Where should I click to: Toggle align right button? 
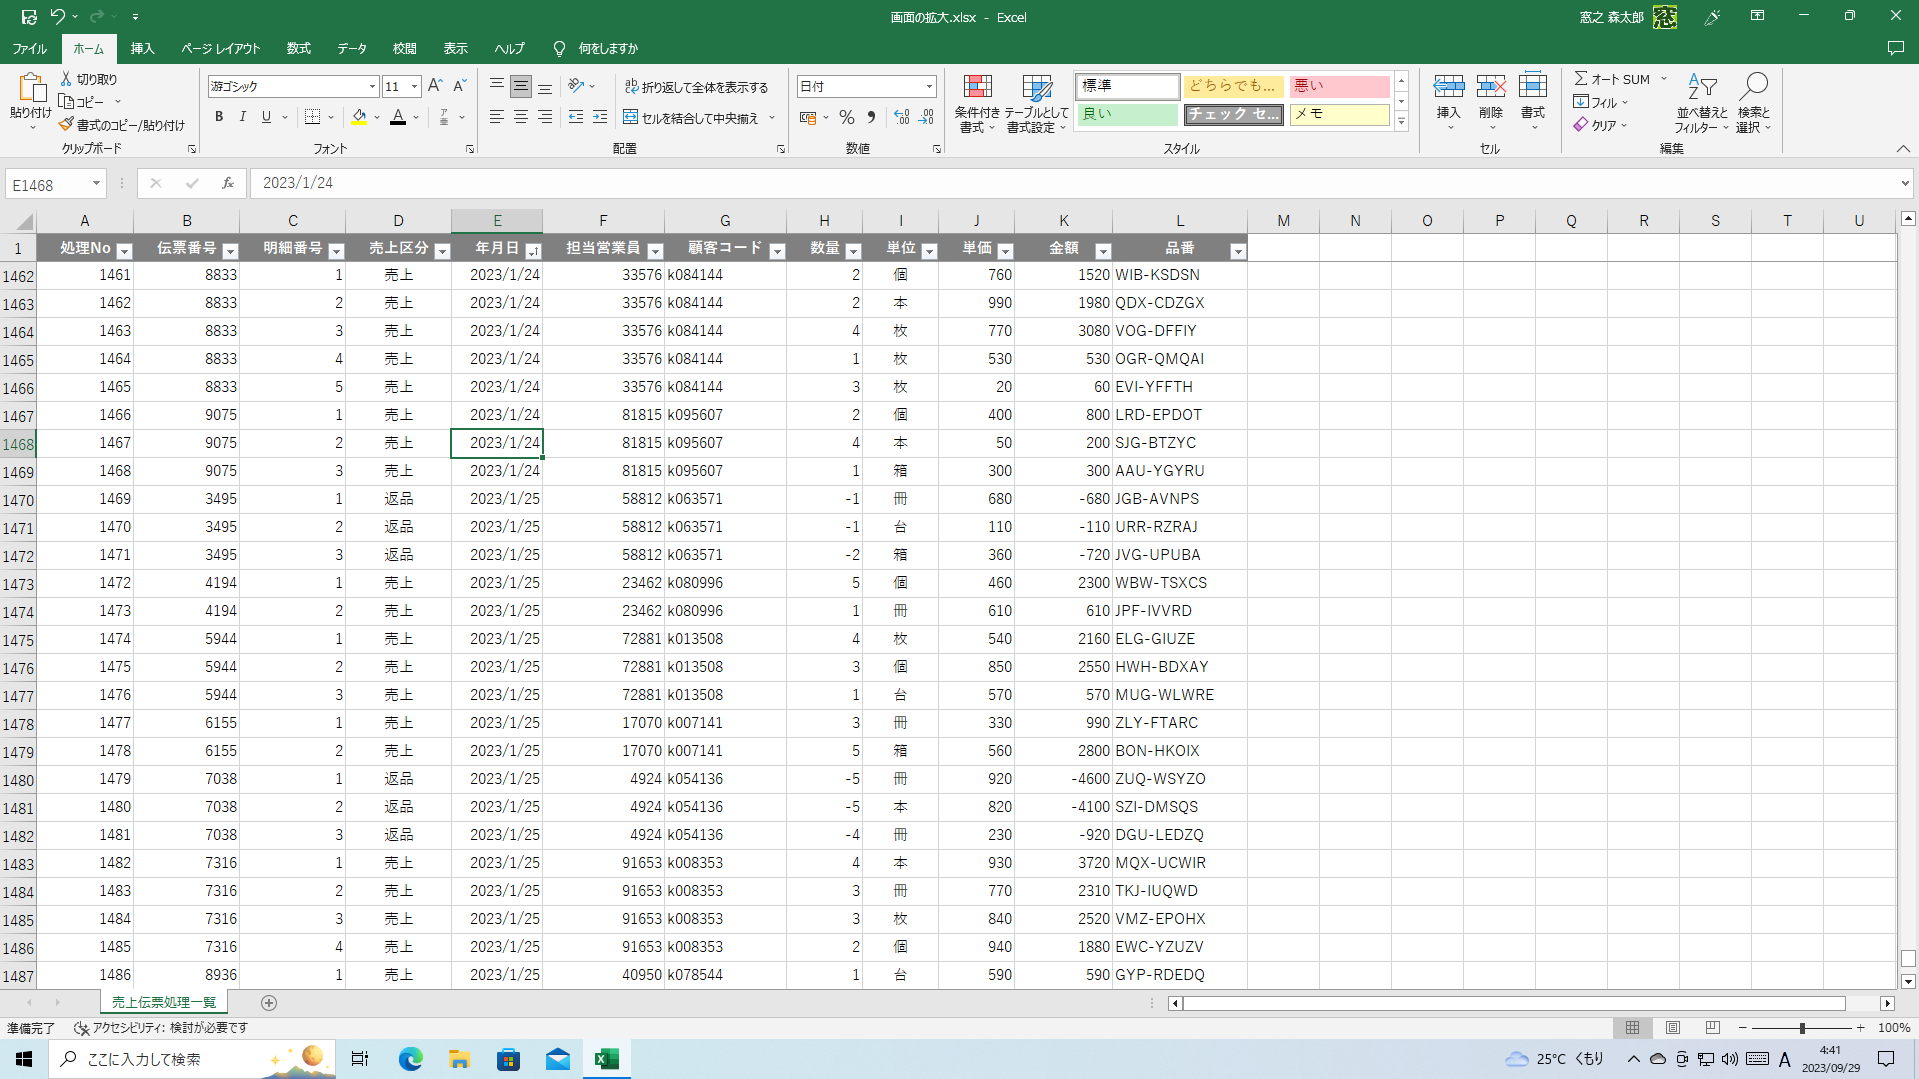tap(545, 117)
